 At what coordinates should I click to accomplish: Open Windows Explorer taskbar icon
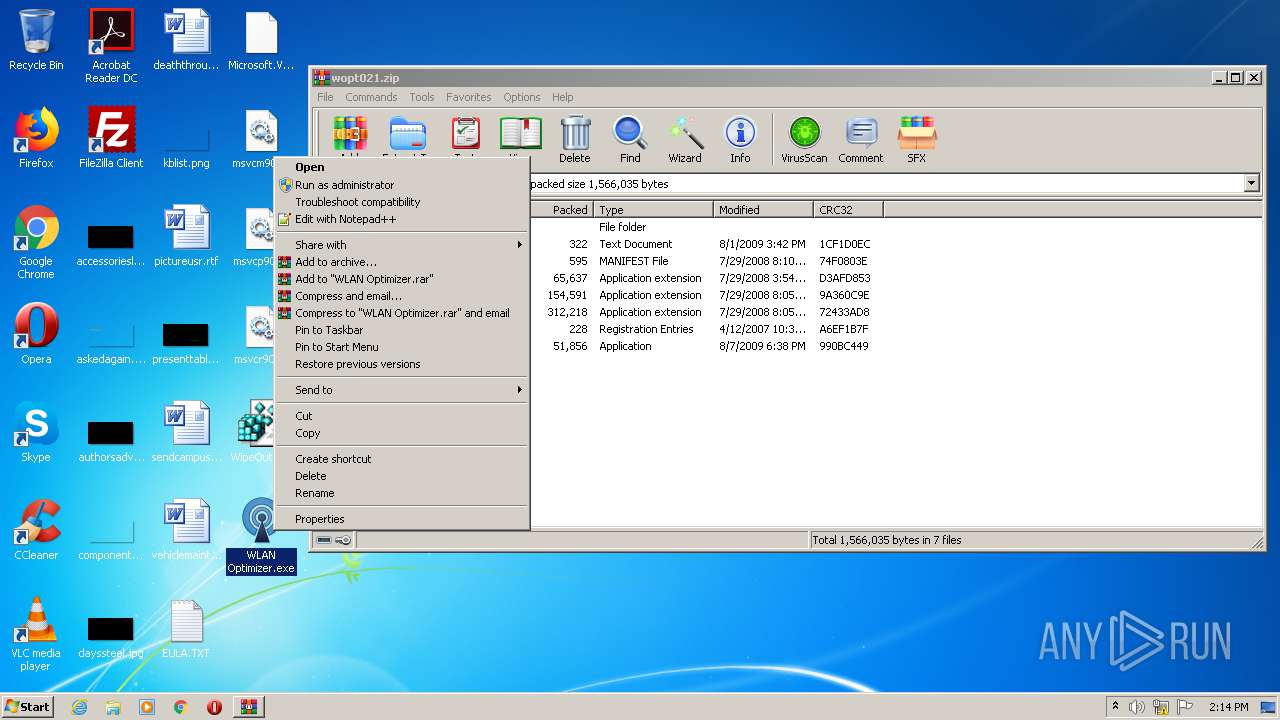[x=113, y=707]
